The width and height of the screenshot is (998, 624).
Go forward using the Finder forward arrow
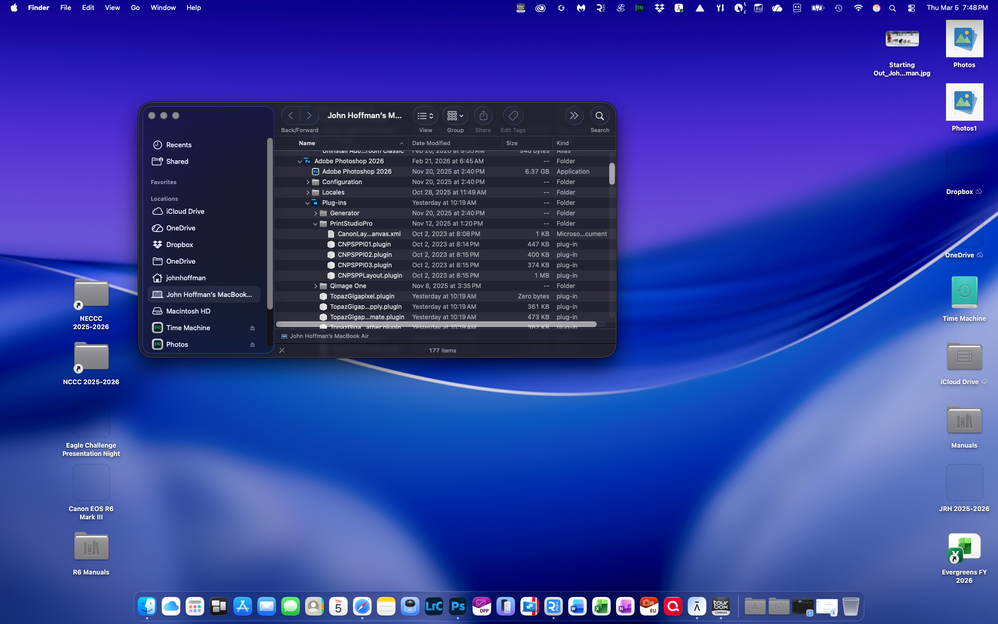click(309, 115)
